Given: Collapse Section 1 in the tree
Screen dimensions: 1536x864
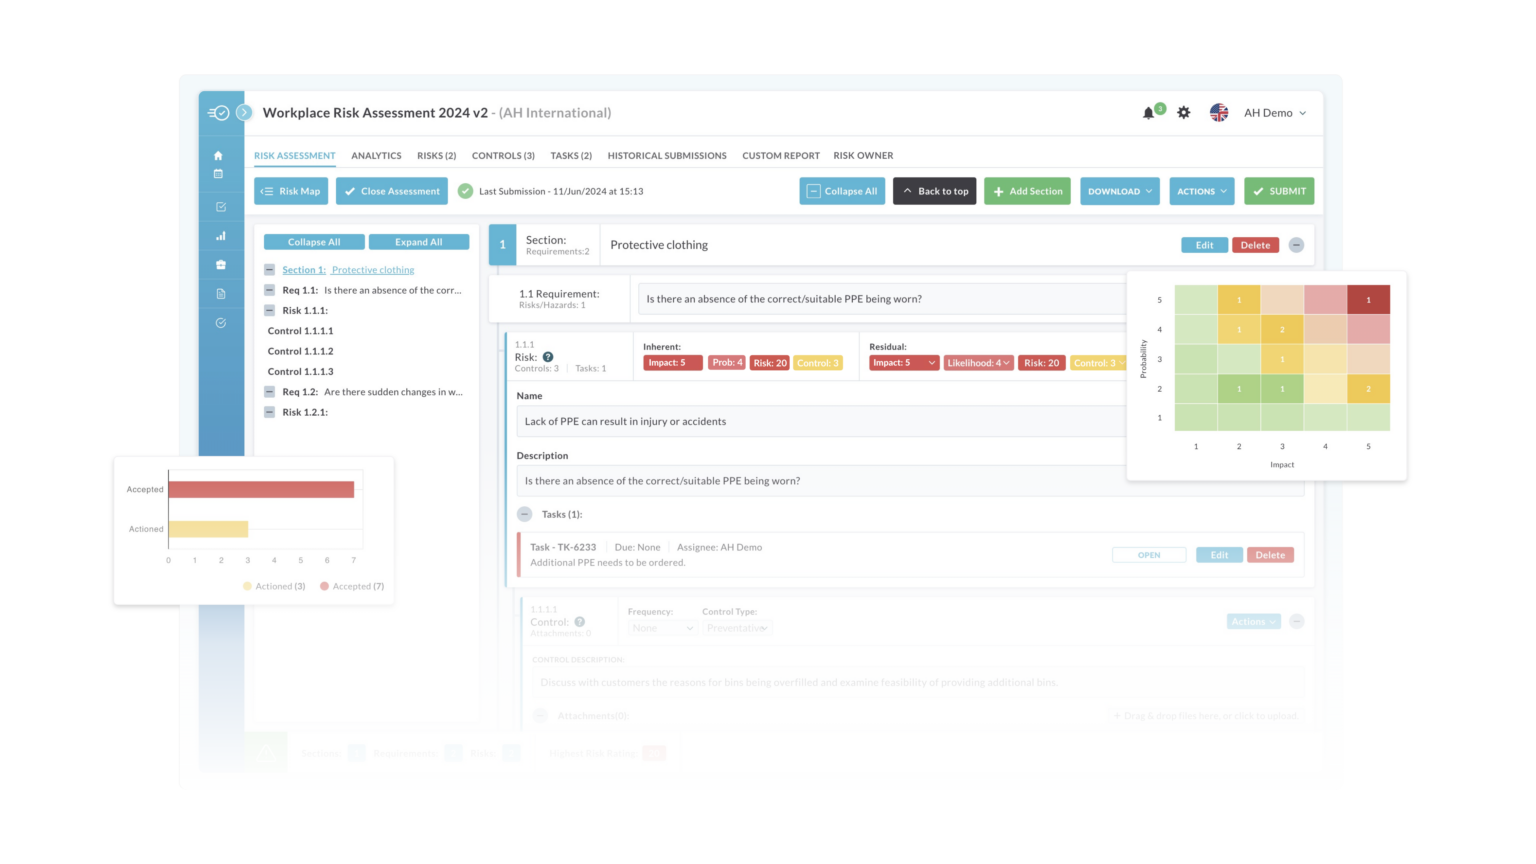Looking at the screenshot, I should [269, 270].
